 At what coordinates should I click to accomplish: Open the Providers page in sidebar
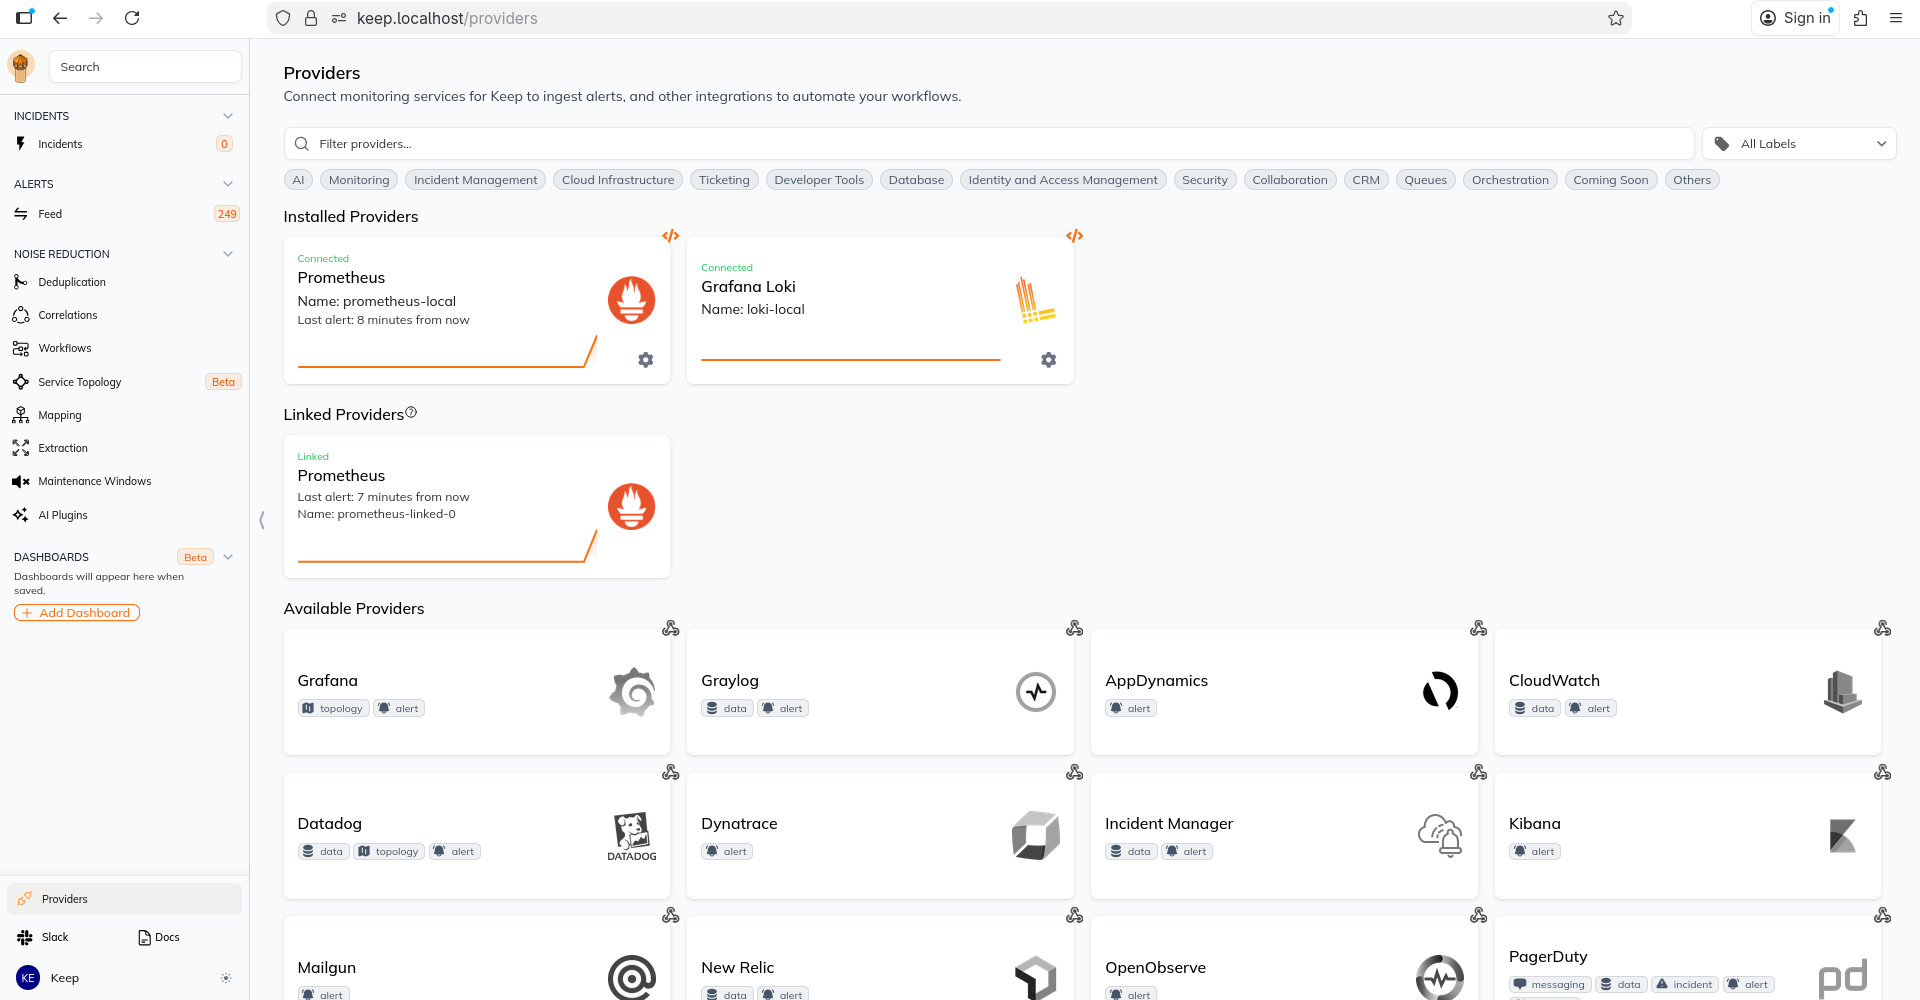(124, 899)
